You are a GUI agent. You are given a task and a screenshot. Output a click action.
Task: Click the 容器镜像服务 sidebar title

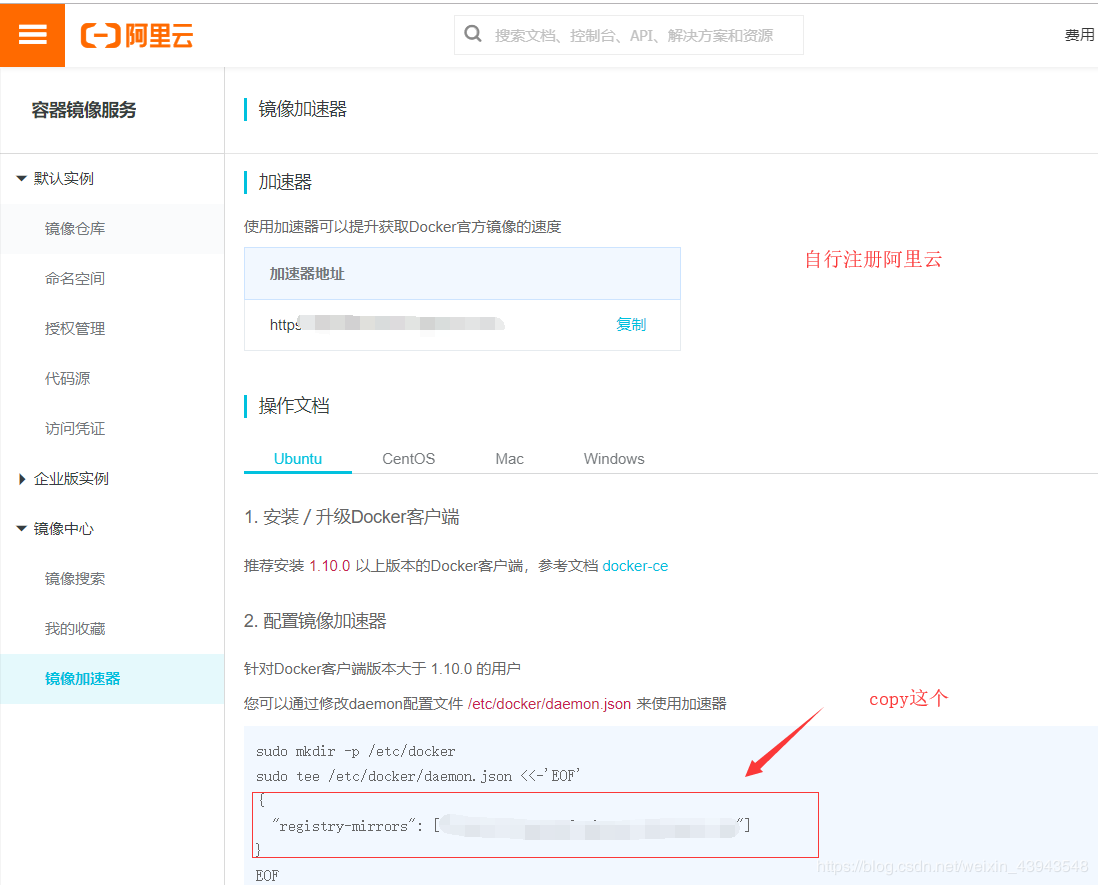pos(84,110)
